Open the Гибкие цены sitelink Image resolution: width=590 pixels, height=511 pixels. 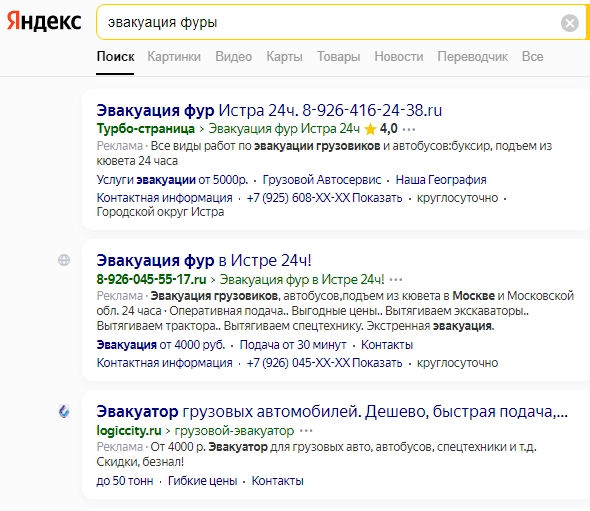click(202, 481)
